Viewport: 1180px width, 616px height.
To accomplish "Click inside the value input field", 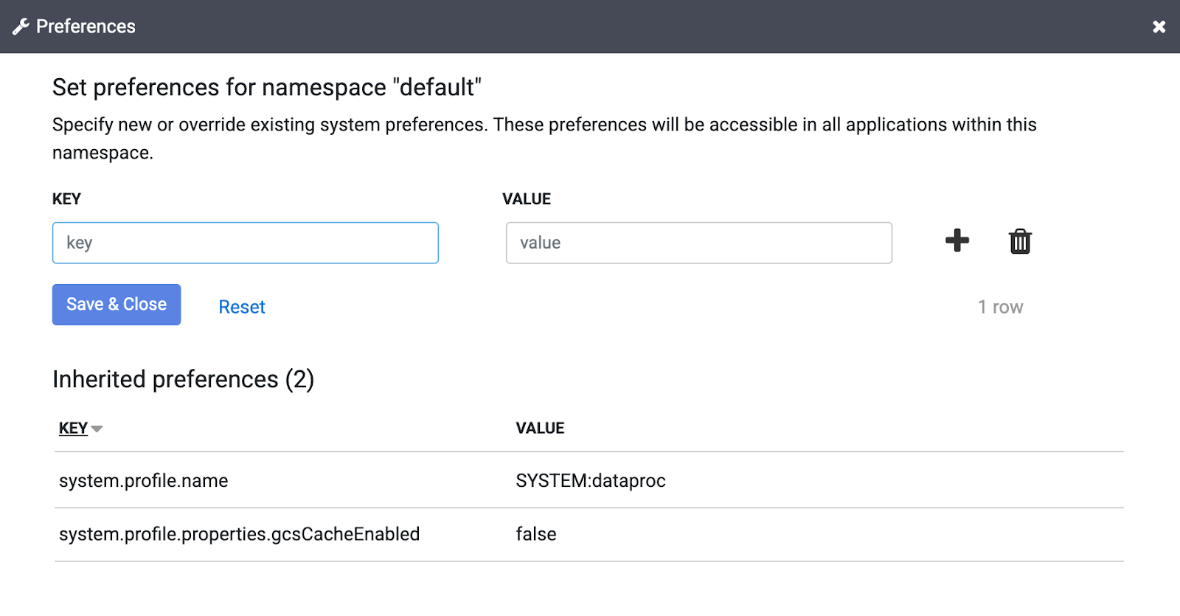I will 699,242.
